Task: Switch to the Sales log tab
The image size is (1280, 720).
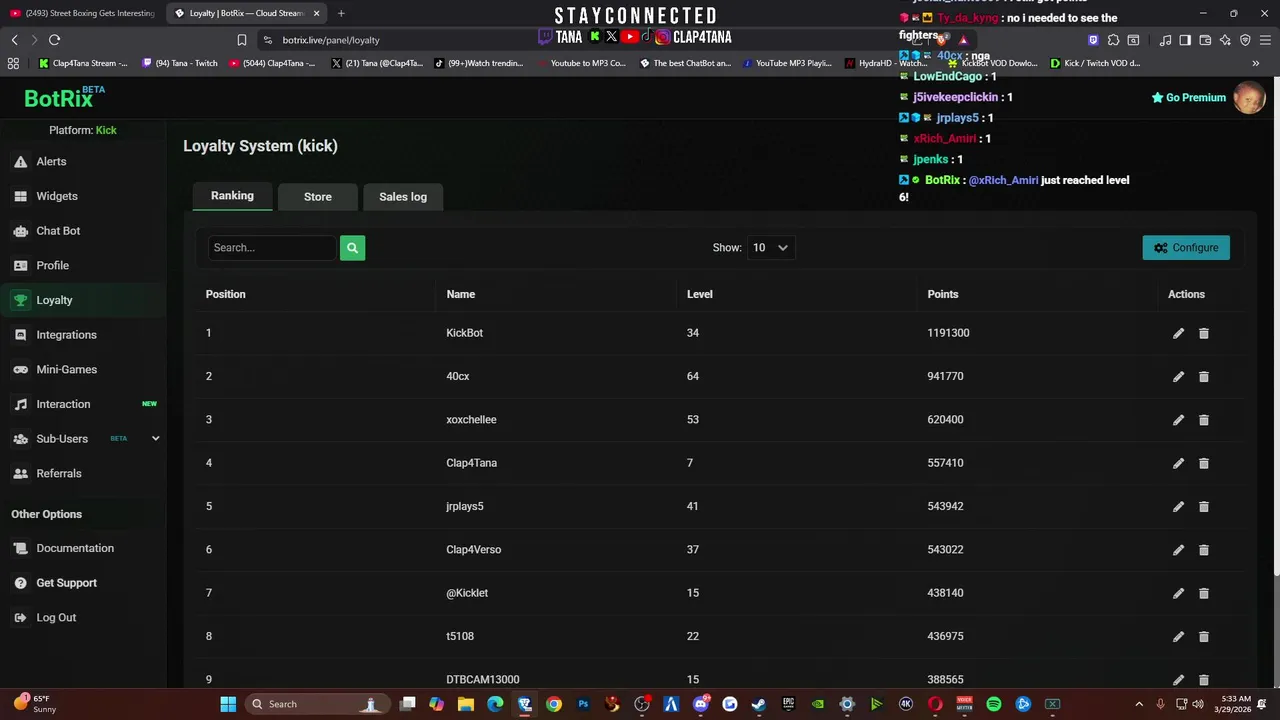Action: click(x=403, y=197)
